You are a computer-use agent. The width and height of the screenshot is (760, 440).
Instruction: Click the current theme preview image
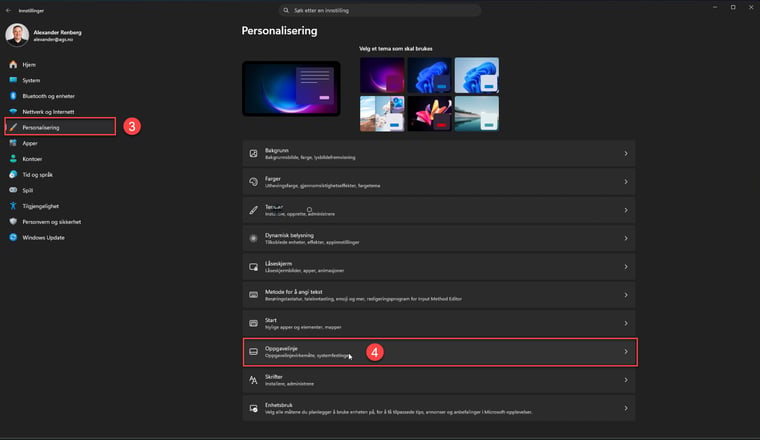click(x=291, y=88)
